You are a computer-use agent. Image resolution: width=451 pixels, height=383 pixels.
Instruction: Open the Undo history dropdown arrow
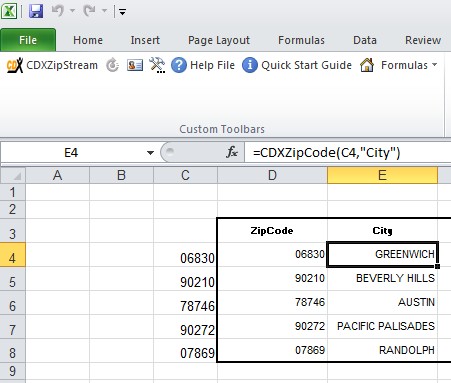coord(72,11)
